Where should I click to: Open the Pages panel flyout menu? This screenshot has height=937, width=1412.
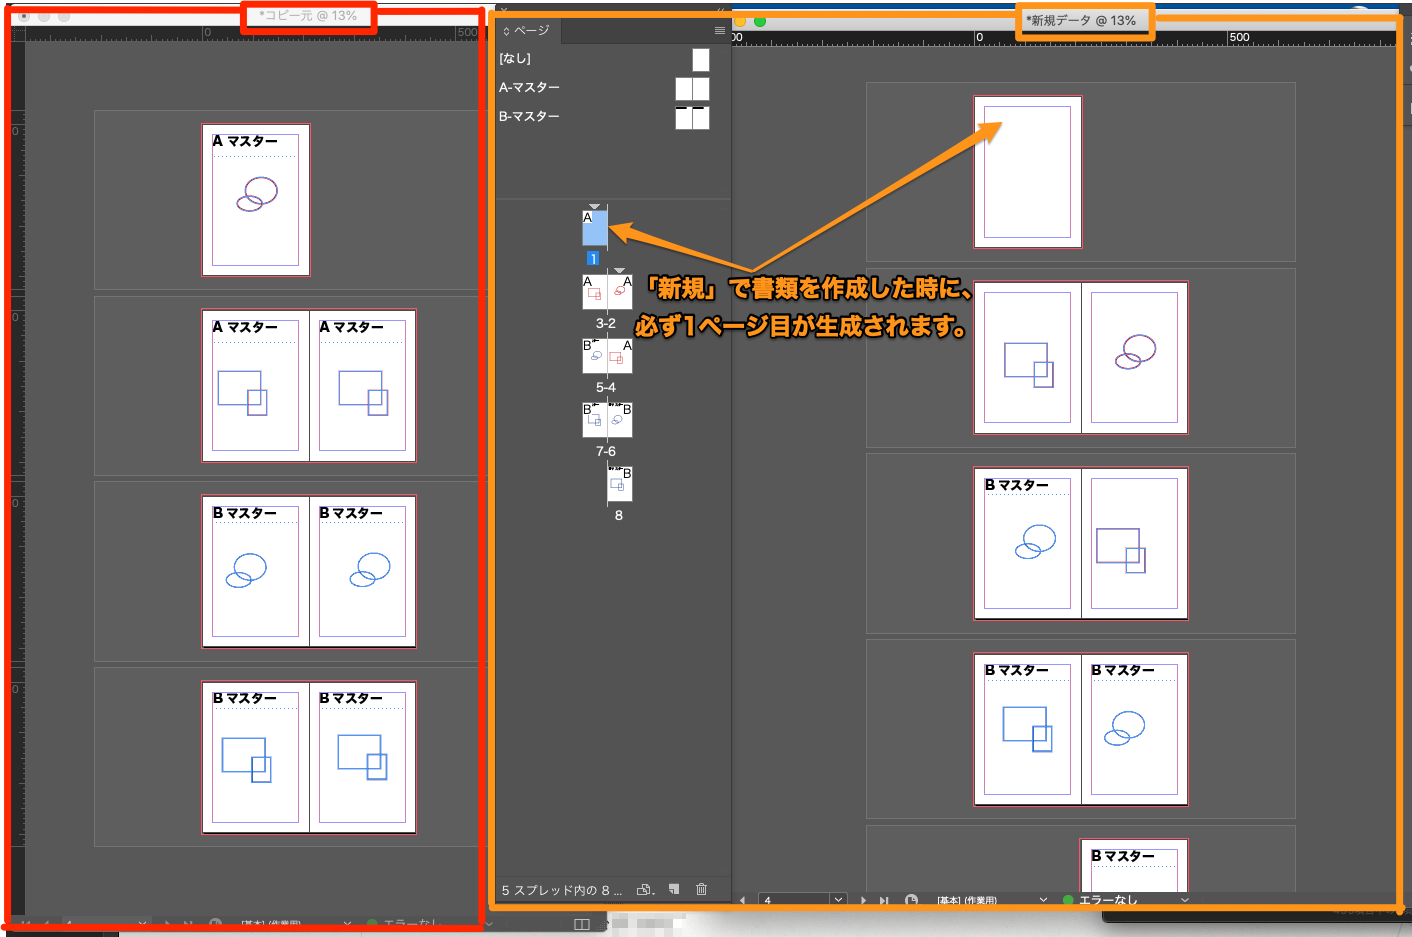719,30
